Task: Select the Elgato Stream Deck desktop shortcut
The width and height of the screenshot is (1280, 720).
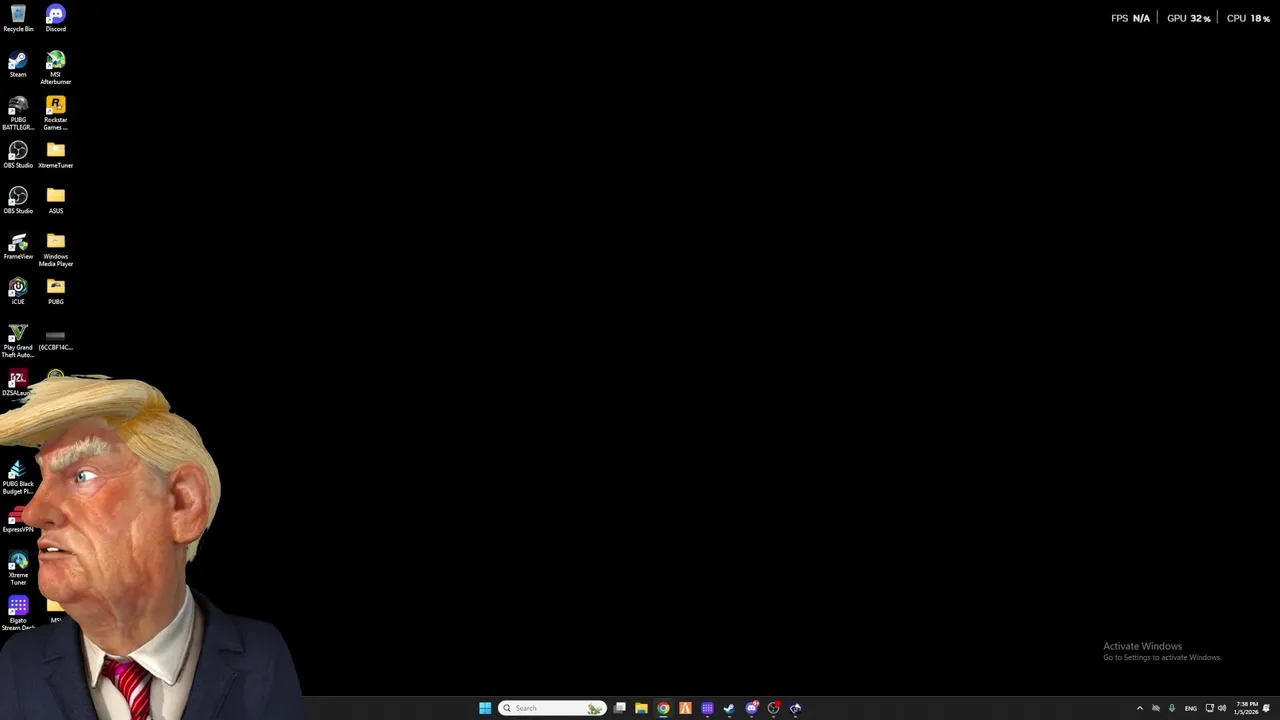Action: pyautogui.click(x=18, y=614)
